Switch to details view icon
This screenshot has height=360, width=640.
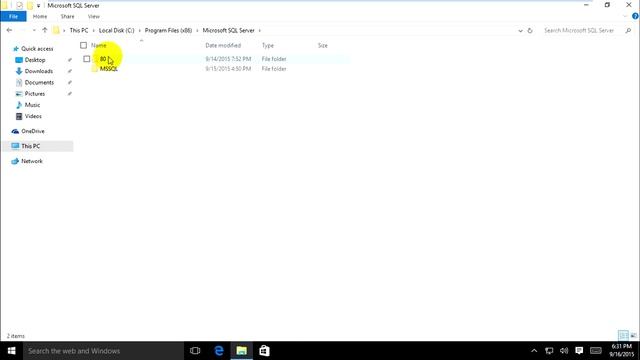click(x=623, y=336)
